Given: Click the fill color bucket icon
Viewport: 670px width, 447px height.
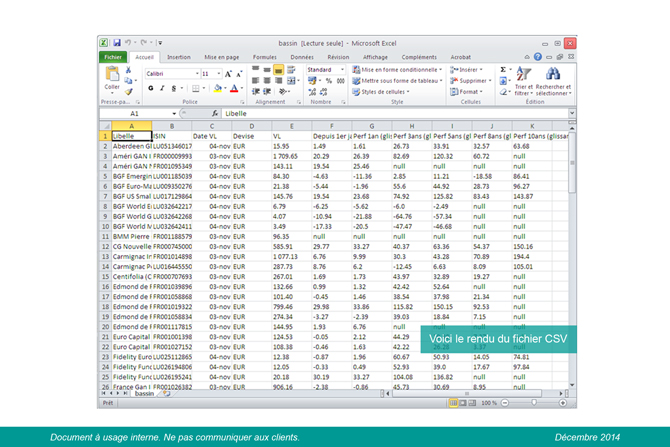Looking at the screenshot, I should [216, 88].
